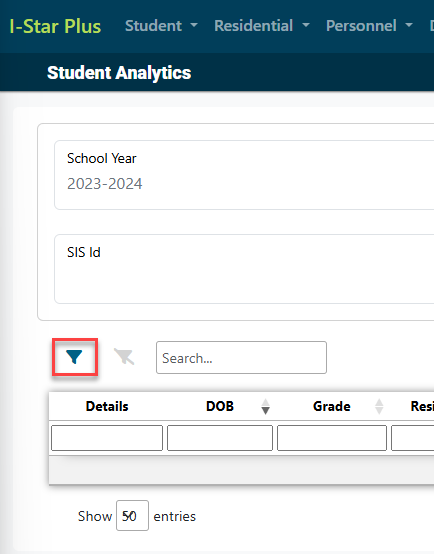The width and height of the screenshot is (434, 554).
Task: Expand the Student dropdown caret
Action: 194,25
